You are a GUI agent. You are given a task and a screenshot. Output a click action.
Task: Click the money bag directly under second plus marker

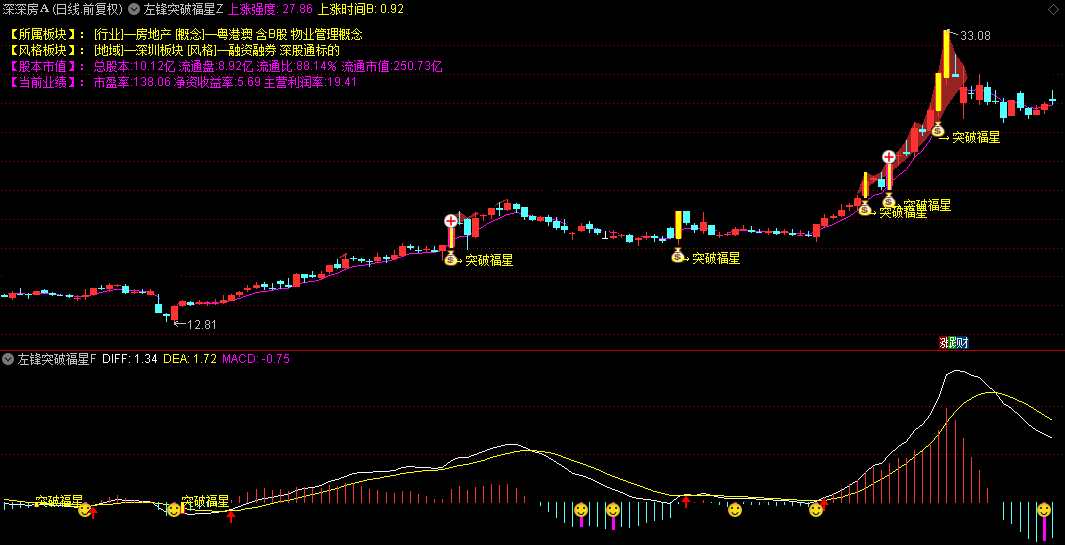(x=888, y=200)
